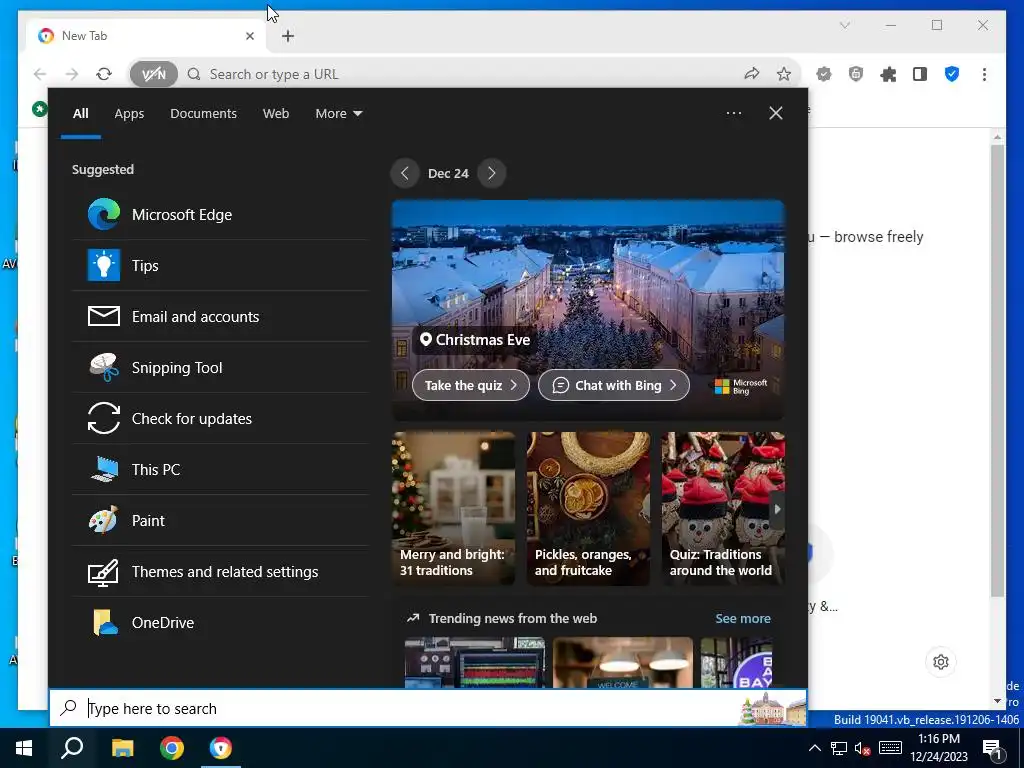1024x768 pixels.
Task: Open This PC
Action: [220, 470]
